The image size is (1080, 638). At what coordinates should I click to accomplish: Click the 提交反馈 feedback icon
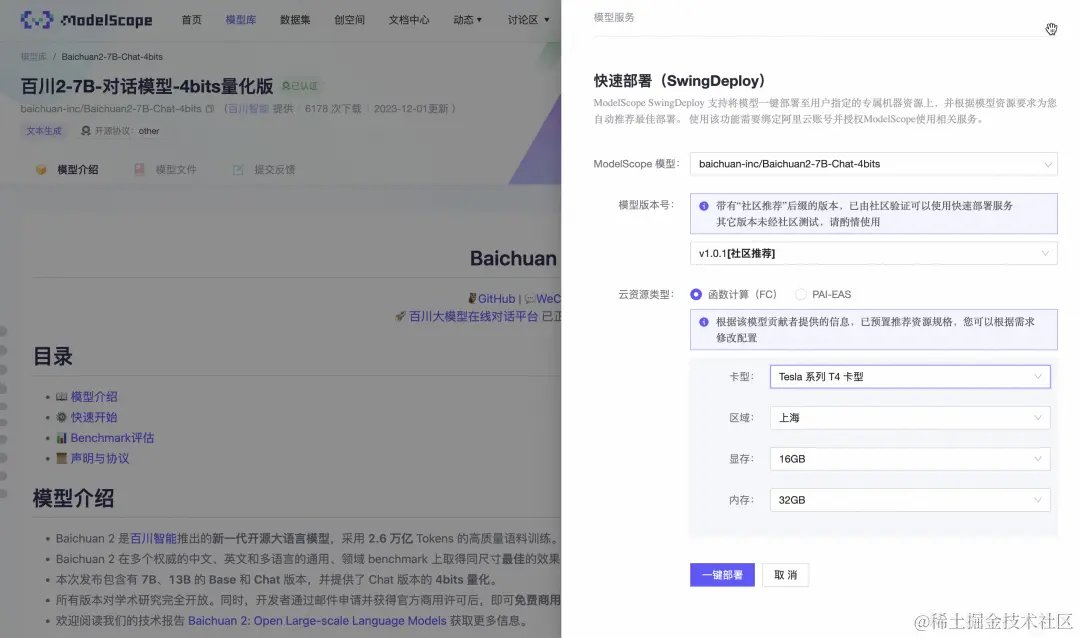[237, 169]
